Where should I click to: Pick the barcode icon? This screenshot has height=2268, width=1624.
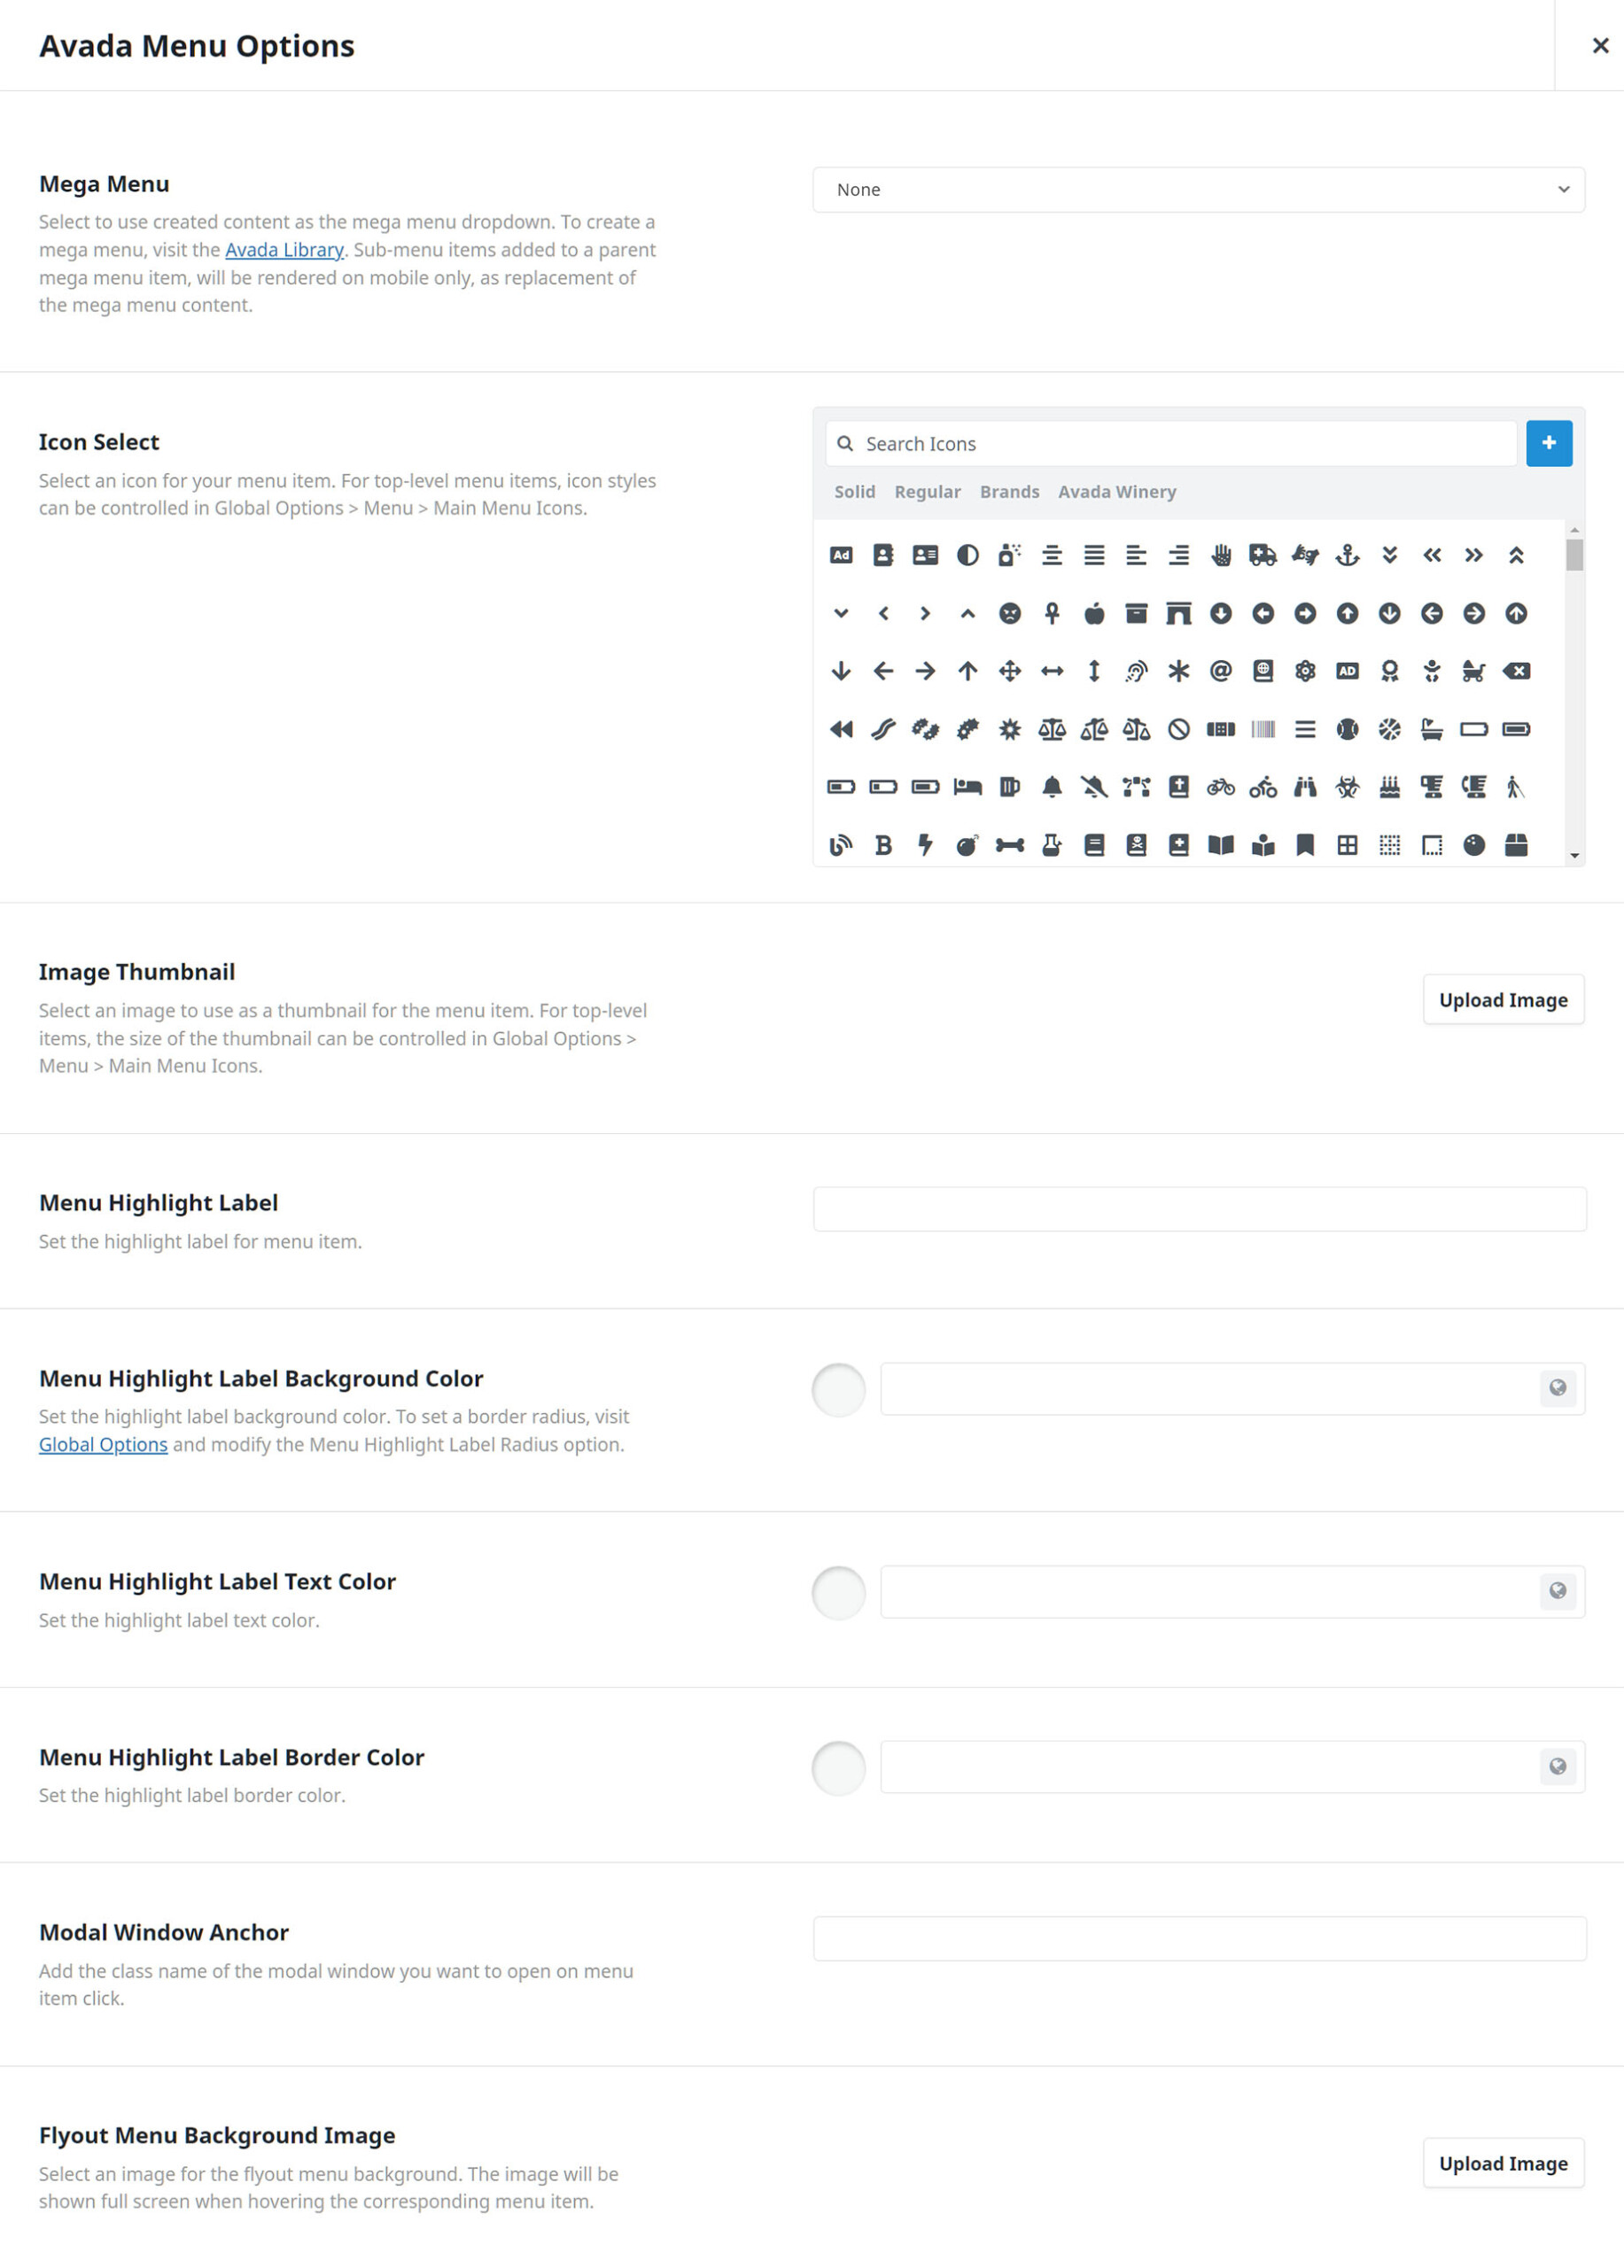point(1263,729)
